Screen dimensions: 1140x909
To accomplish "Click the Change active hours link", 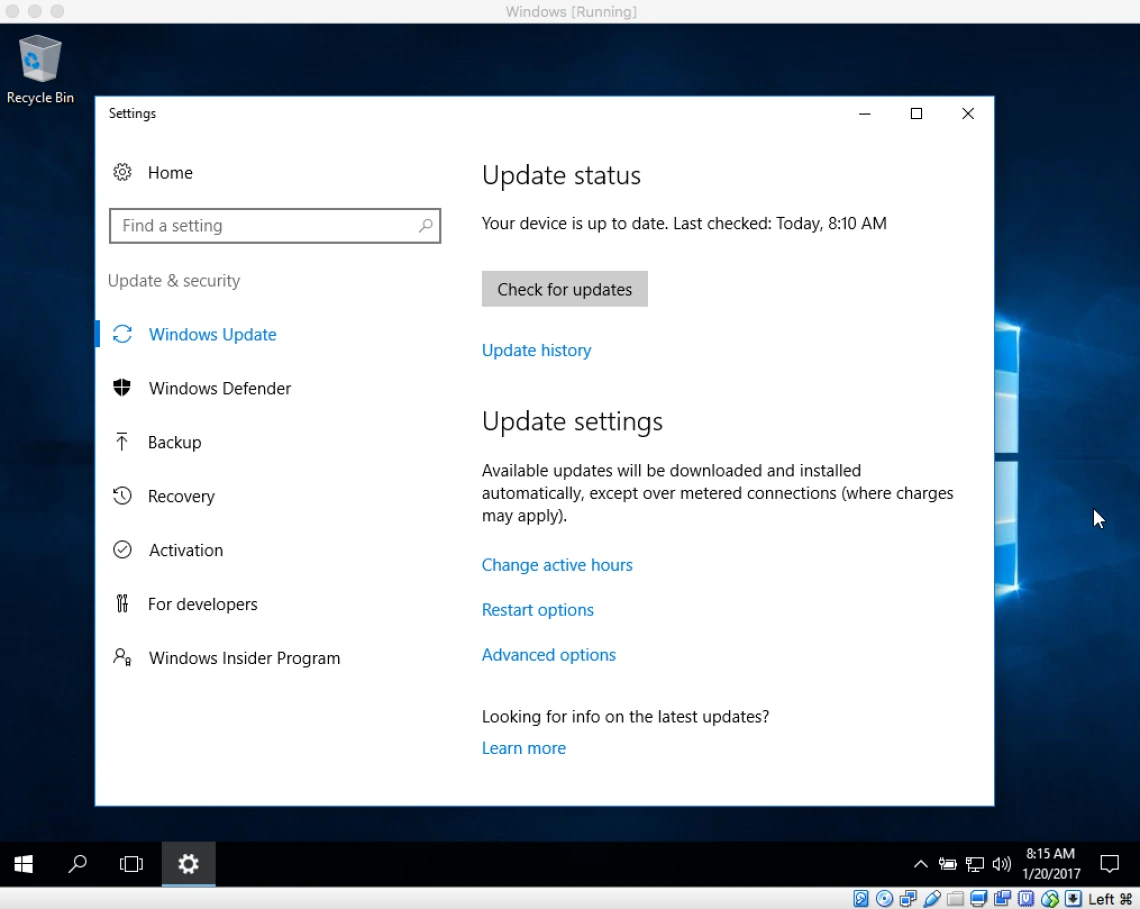I will tap(558, 565).
